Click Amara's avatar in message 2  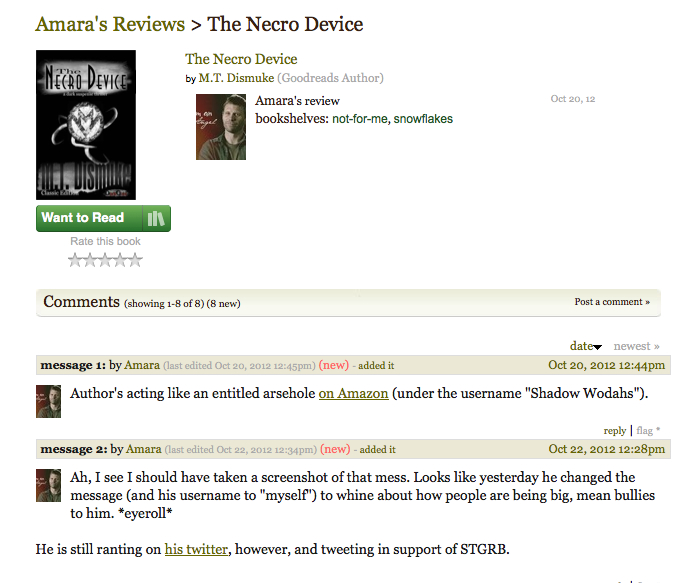point(48,485)
